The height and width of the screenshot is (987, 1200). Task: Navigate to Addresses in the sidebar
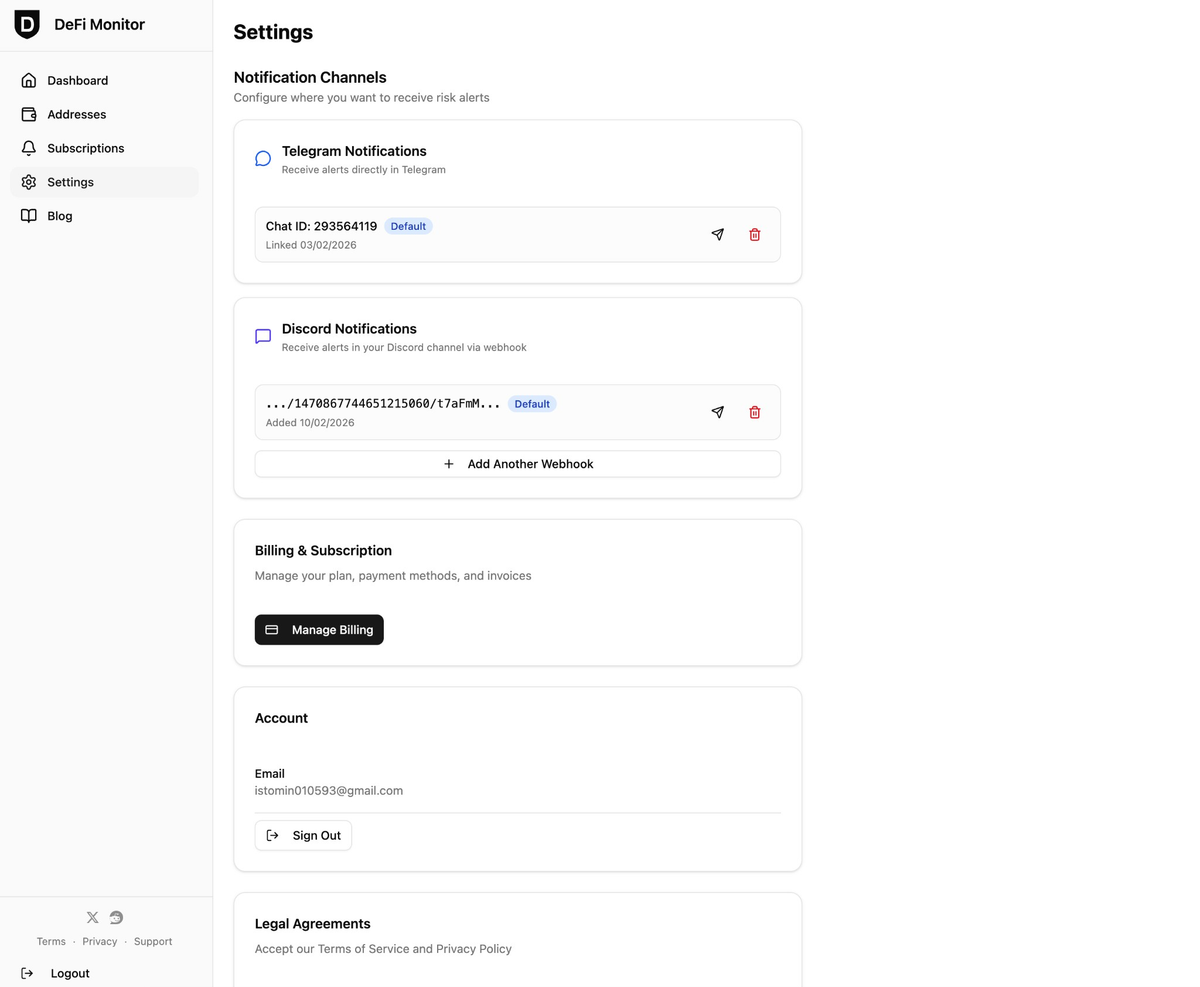77,114
